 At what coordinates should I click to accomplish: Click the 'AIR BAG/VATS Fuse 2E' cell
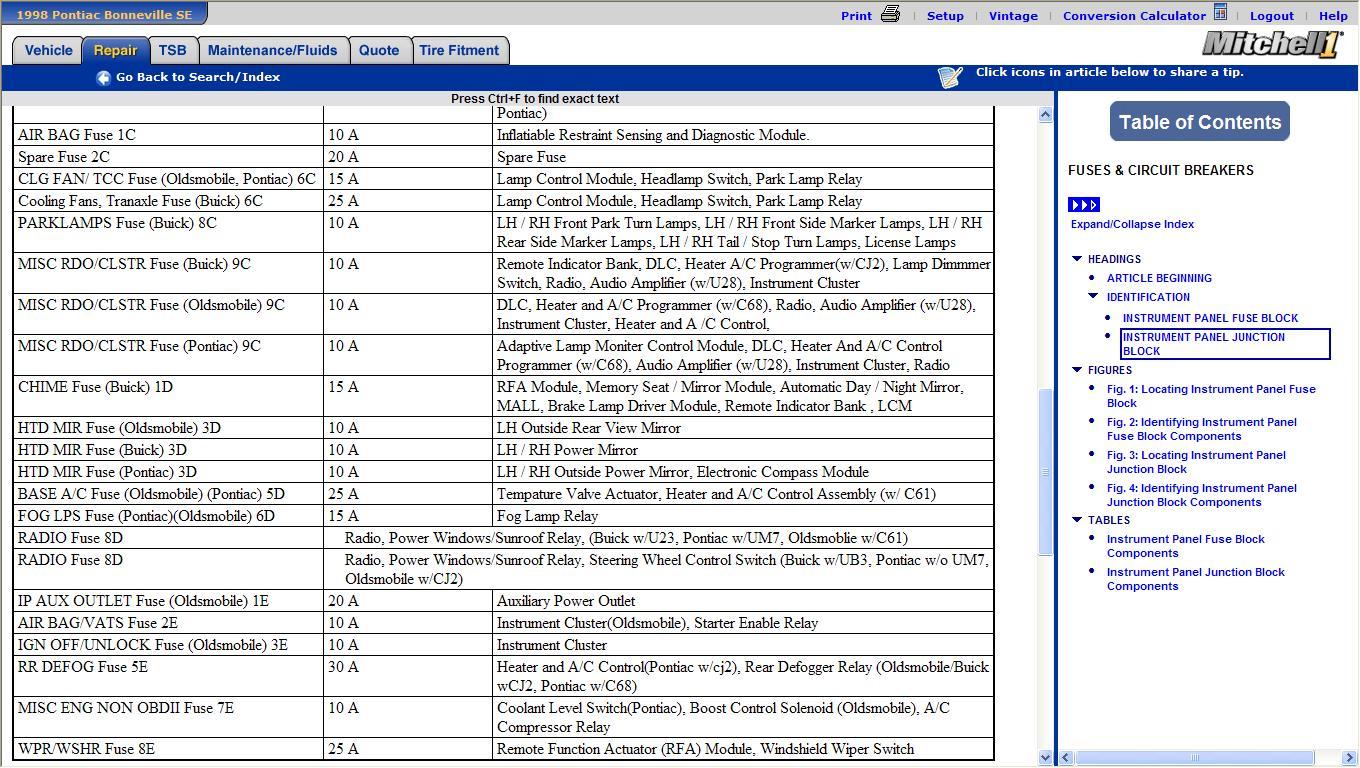tap(169, 623)
